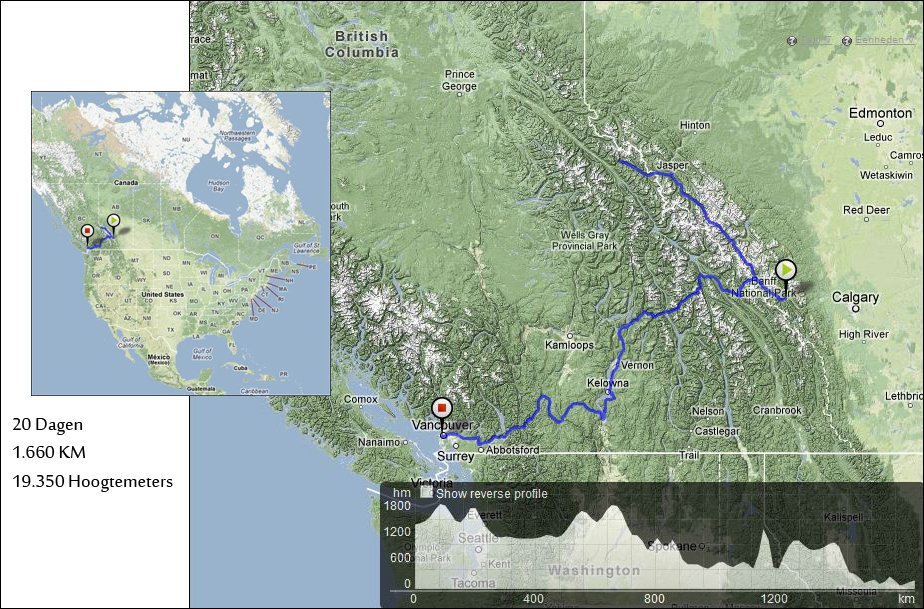Screen dimensions: 924x609
Task: Select the green start pin on the inset overview map
Action: coord(114,221)
